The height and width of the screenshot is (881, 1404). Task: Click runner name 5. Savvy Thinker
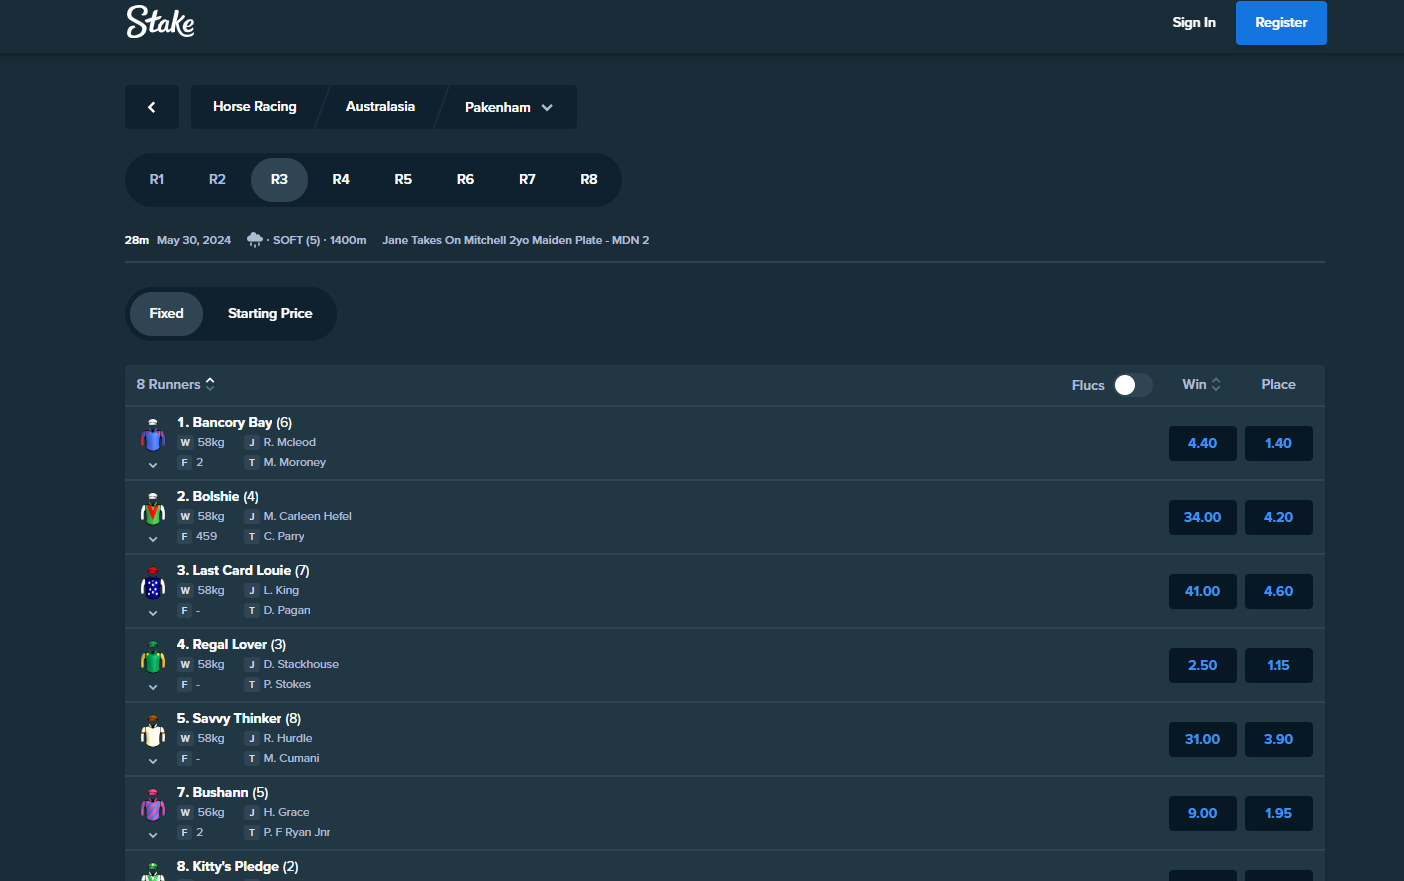[238, 719]
